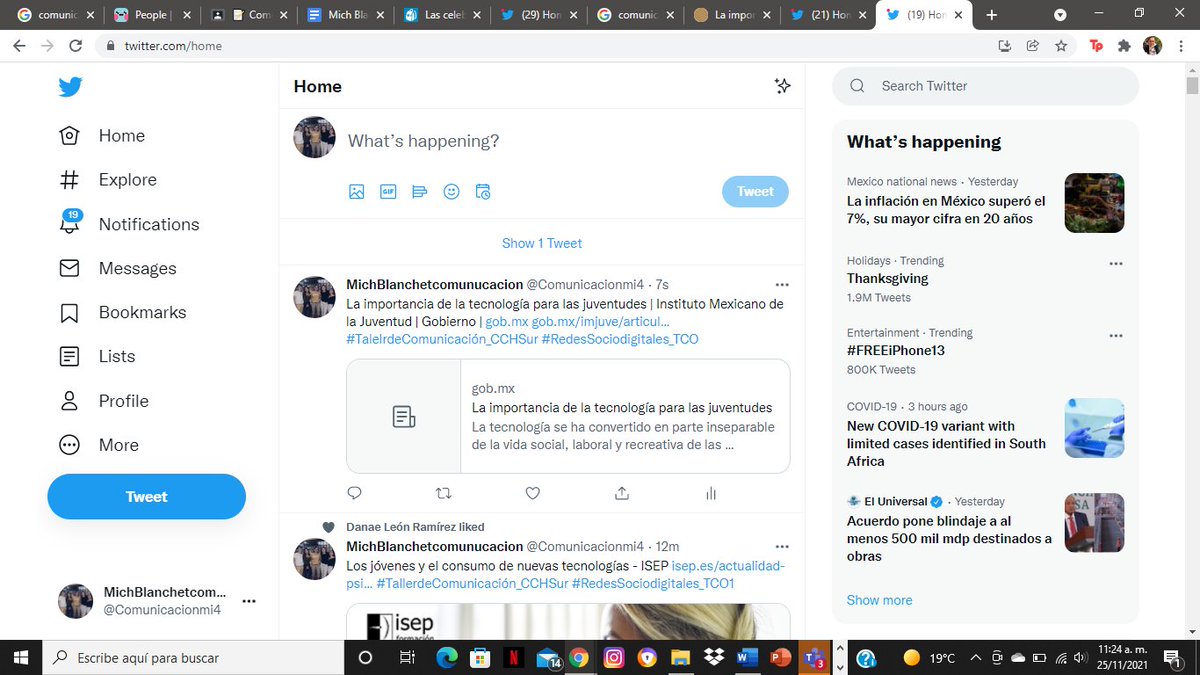Open the gob.mx link preview card
This screenshot has height=675, width=1200.
click(x=568, y=416)
